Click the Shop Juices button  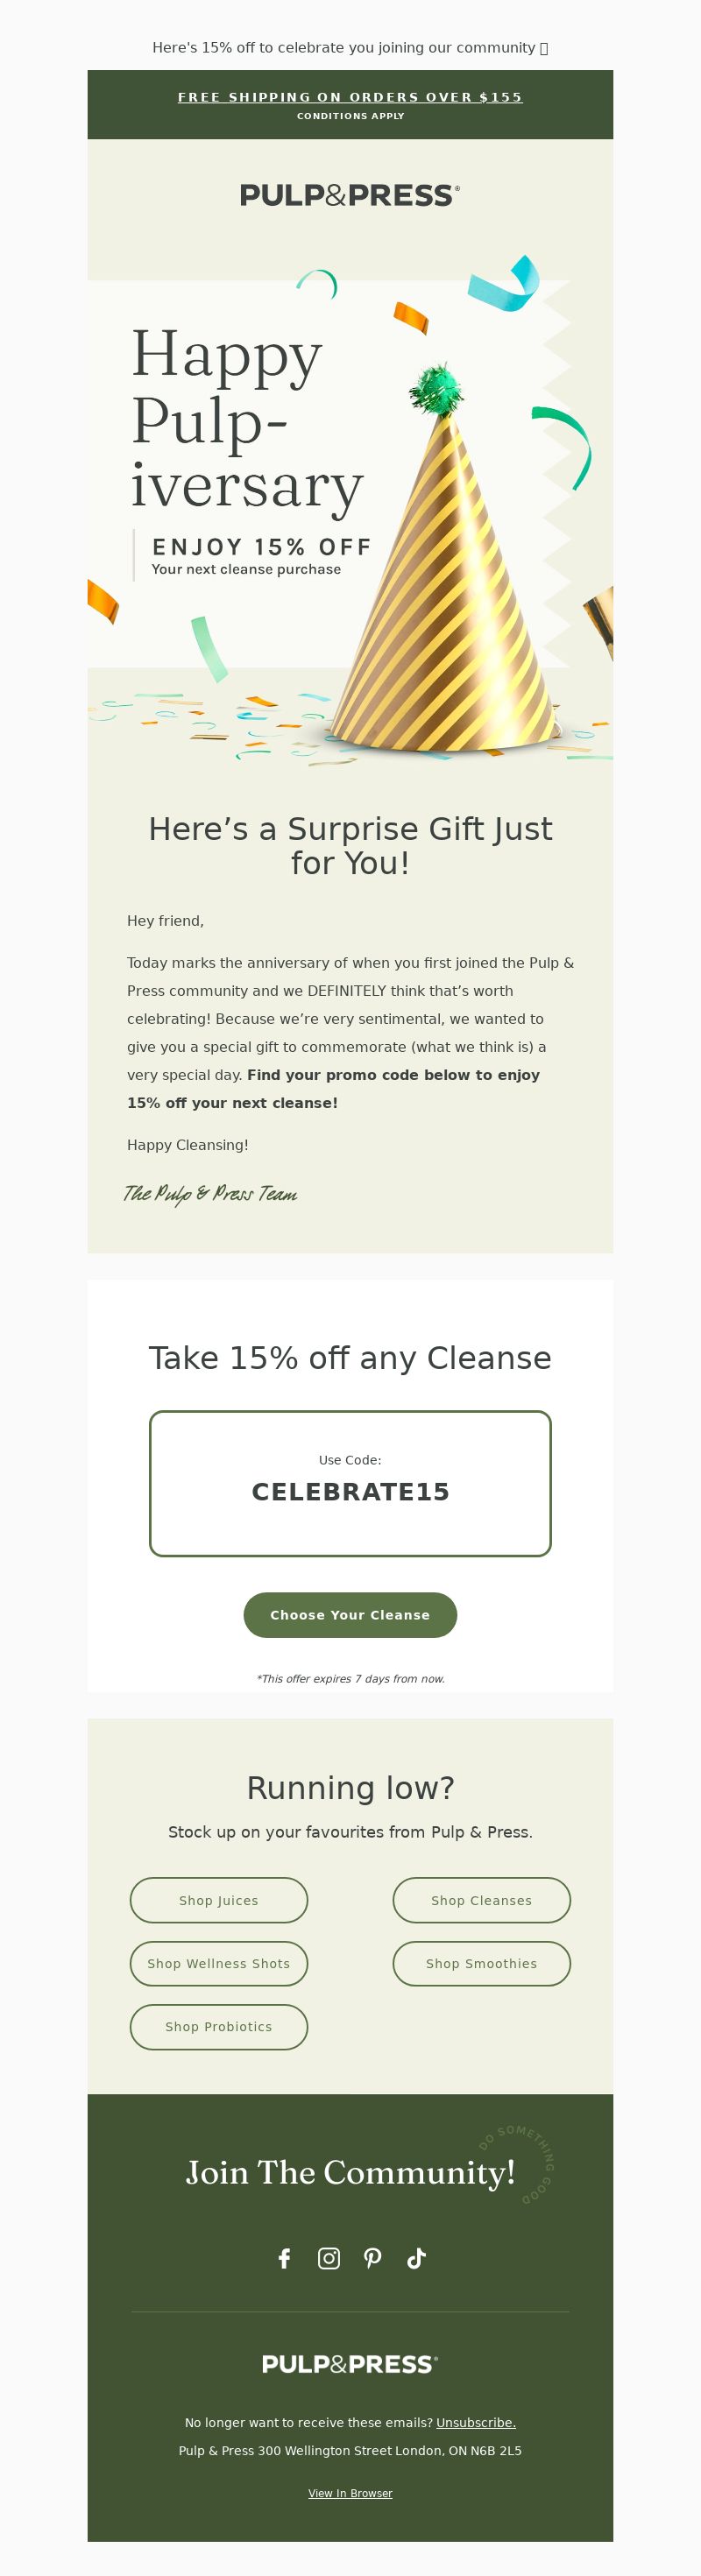click(219, 1900)
